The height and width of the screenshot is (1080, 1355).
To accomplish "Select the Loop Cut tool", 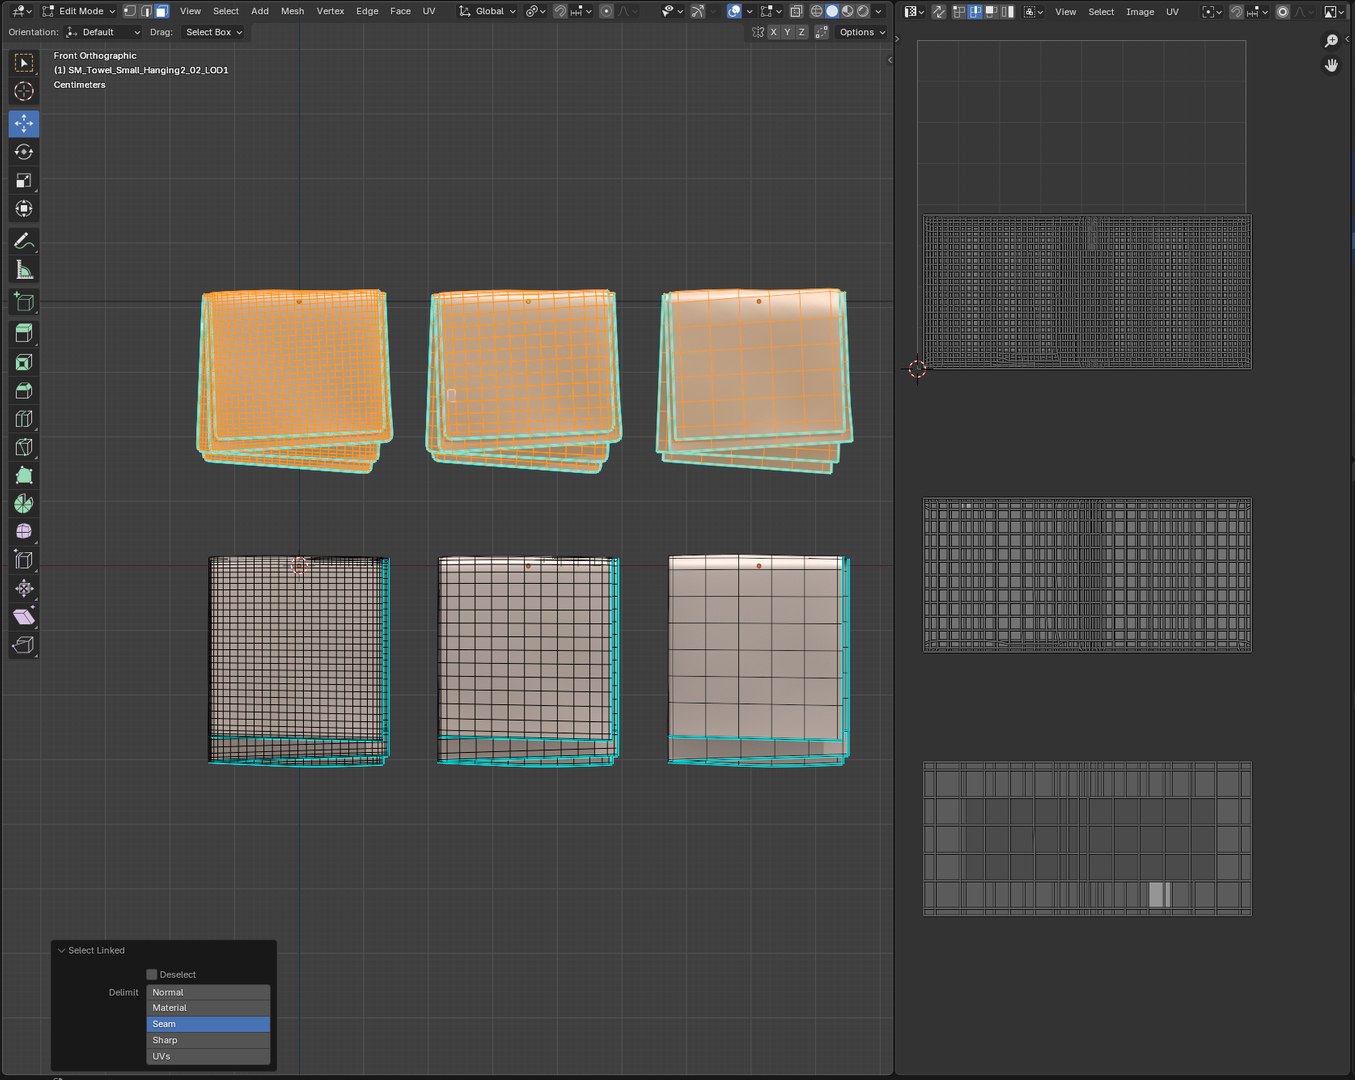I will click(x=24, y=419).
